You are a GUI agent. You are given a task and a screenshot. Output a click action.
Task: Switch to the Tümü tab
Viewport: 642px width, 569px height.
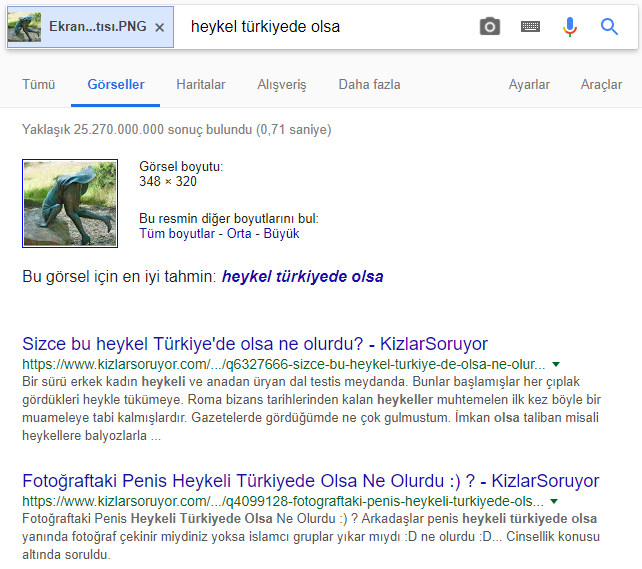(38, 84)
